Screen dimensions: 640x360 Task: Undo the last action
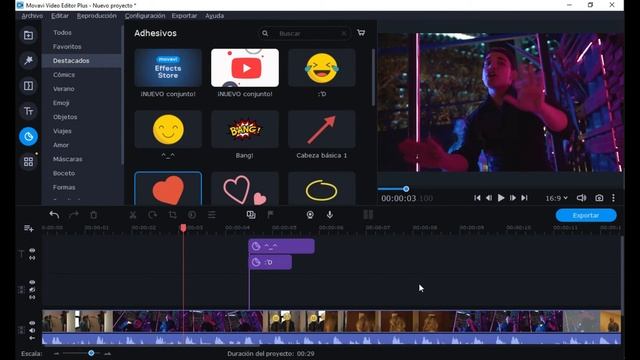tap(54, 215)
